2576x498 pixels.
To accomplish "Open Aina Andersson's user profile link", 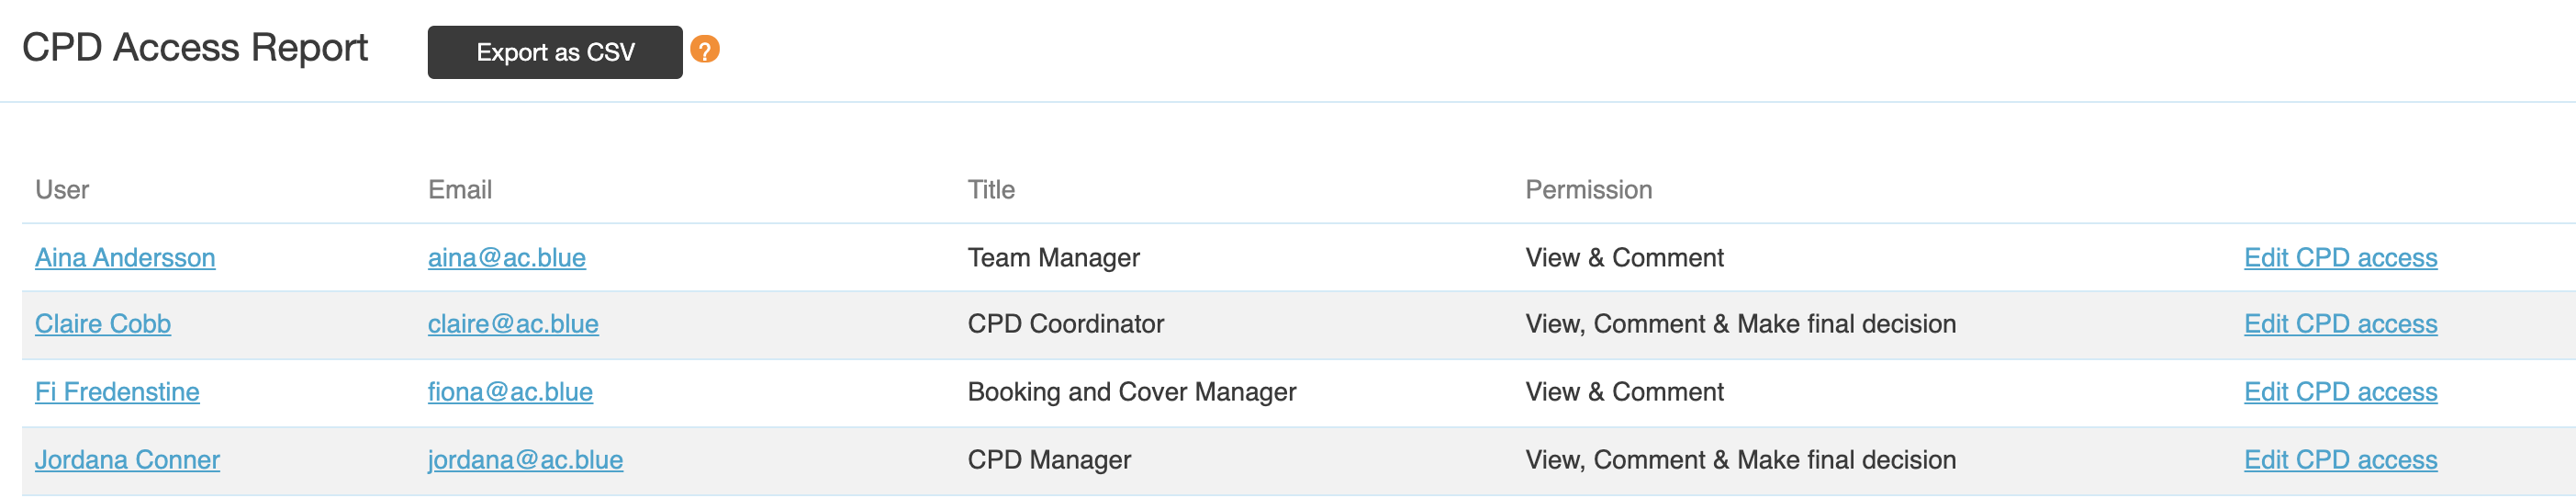I will pyautogui.click(x=125, y=258).
